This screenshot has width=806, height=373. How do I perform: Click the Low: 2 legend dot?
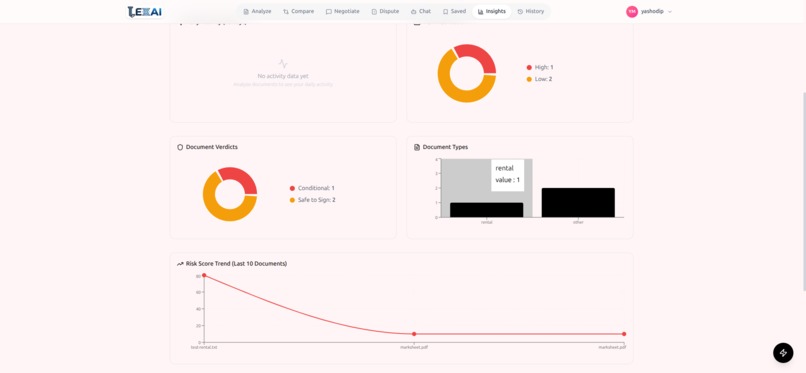point(529,79)
